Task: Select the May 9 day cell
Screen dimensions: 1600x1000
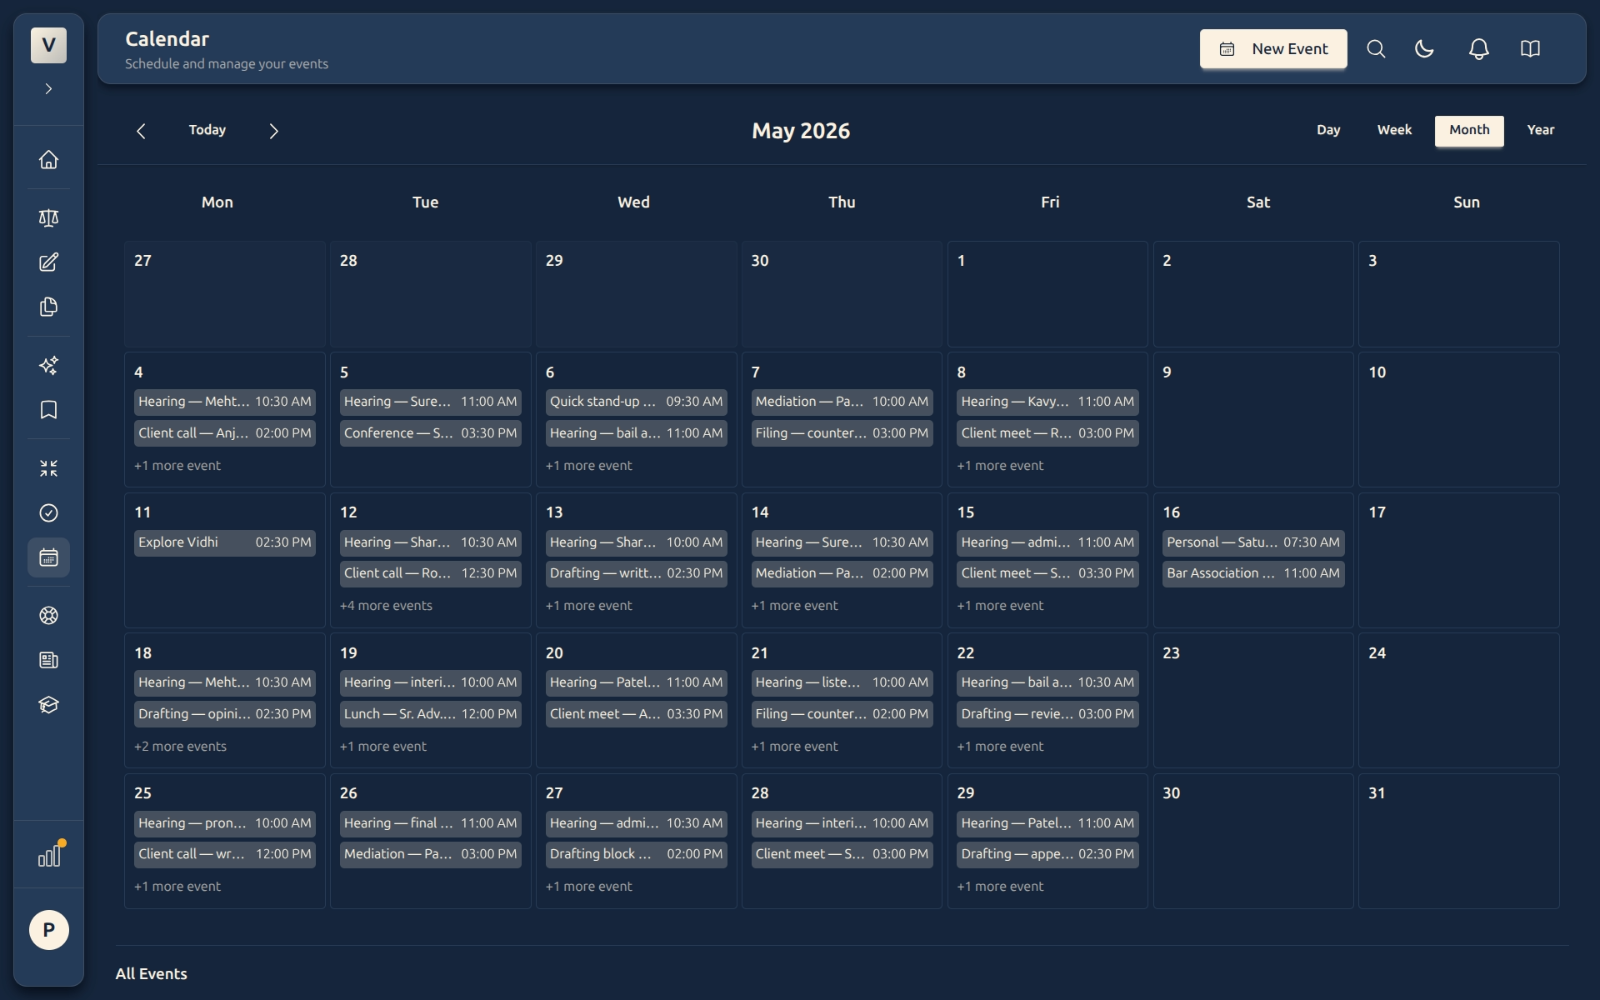Action: (1253, 420)
